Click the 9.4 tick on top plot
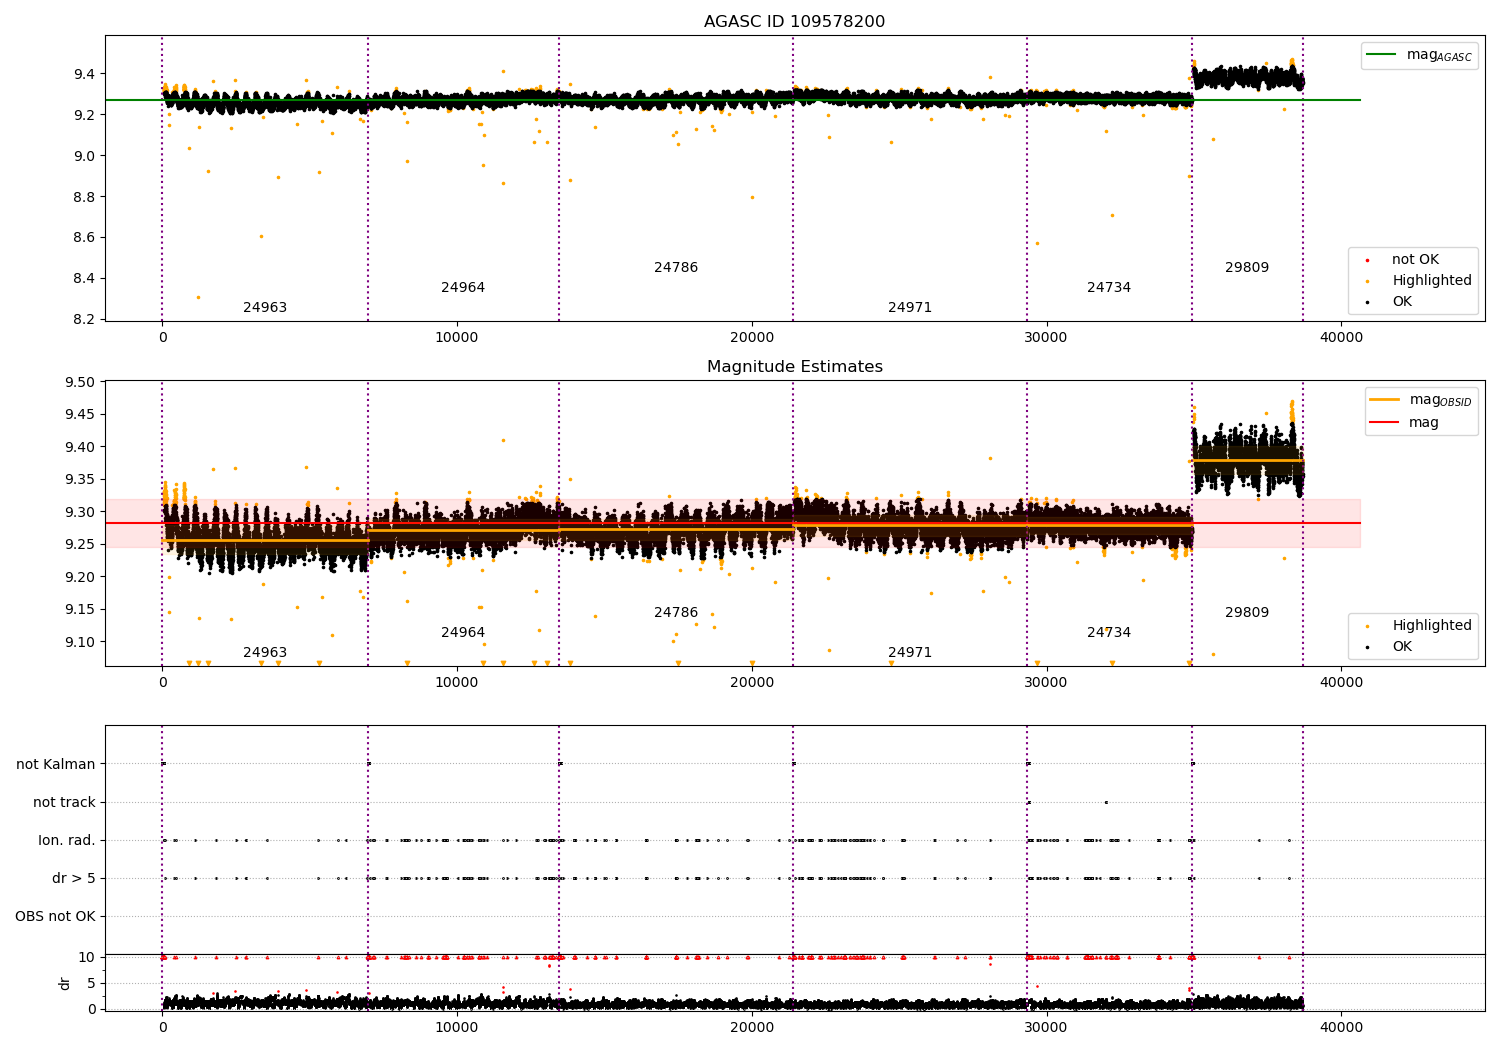This screenshot has height=1050, width=1500. click(x=84, y=75)
